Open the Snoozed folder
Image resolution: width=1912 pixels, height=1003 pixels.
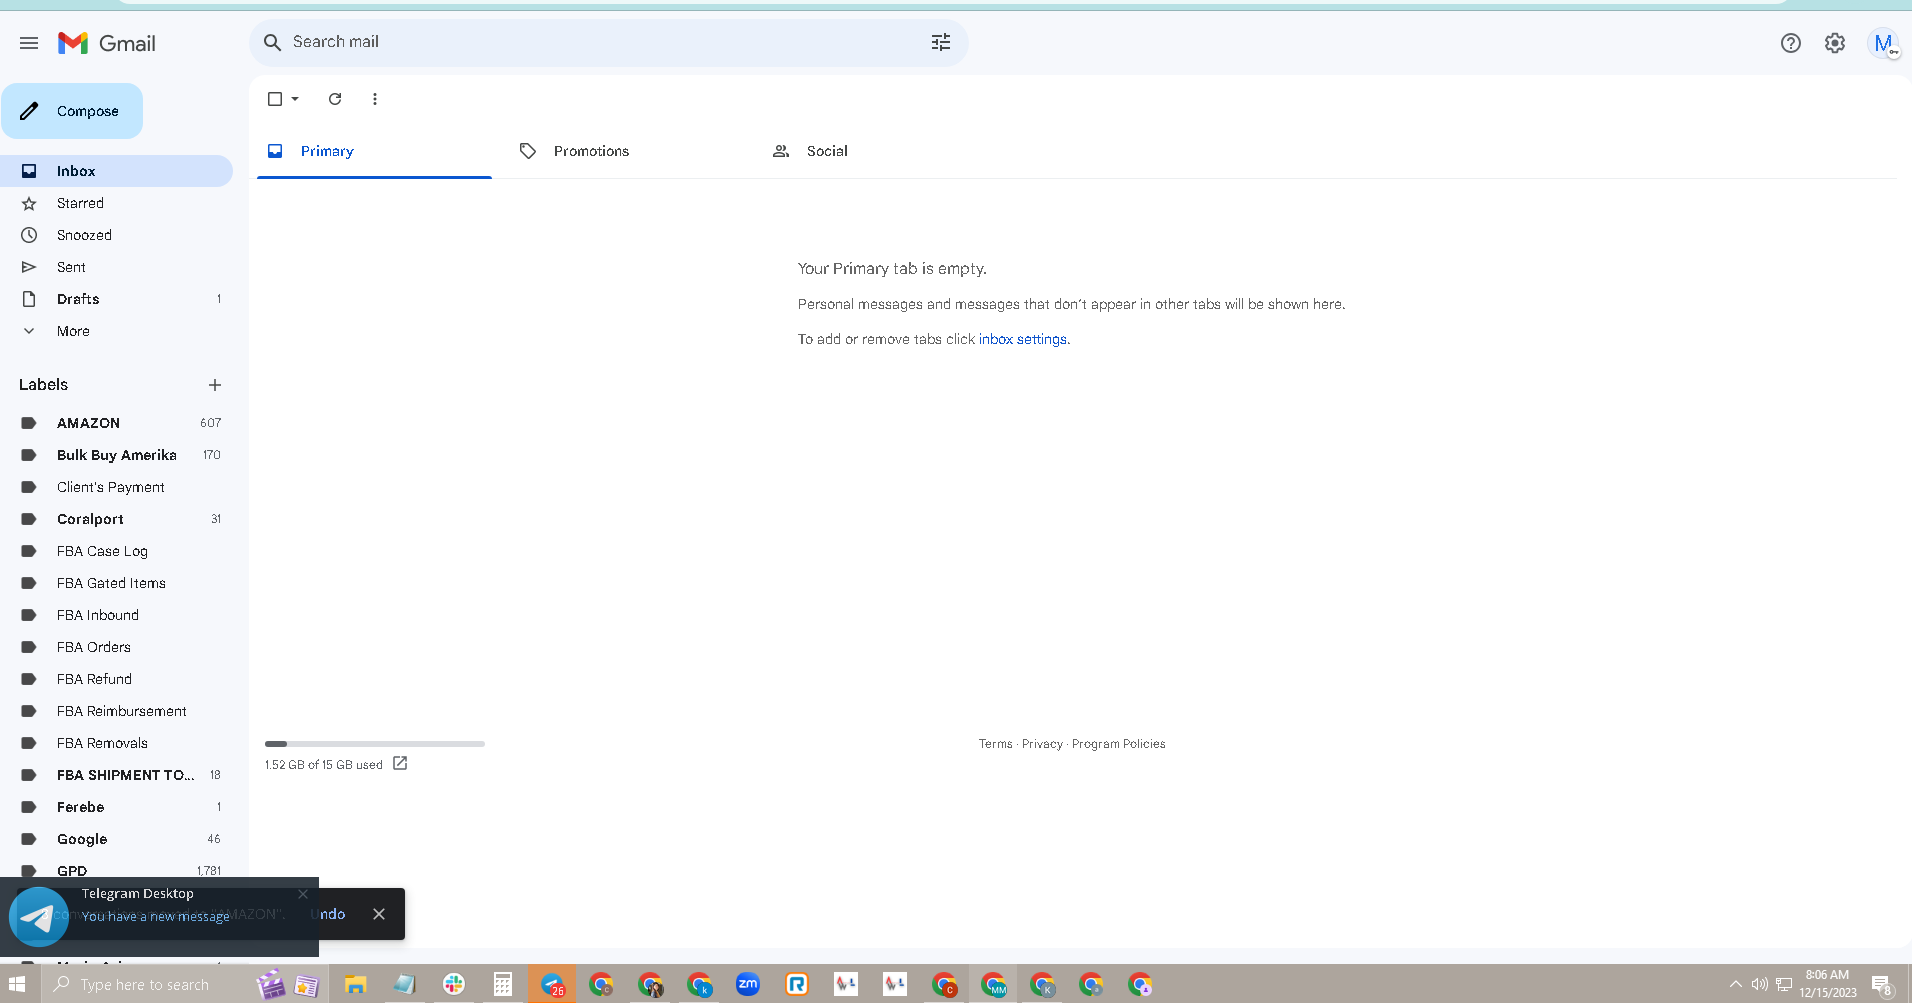(116, 235)
